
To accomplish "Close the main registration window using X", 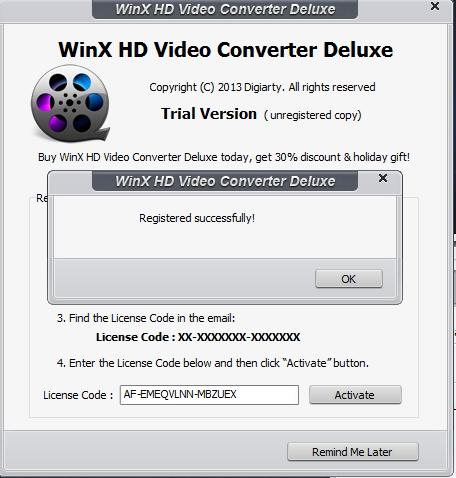I will [435, 6].
